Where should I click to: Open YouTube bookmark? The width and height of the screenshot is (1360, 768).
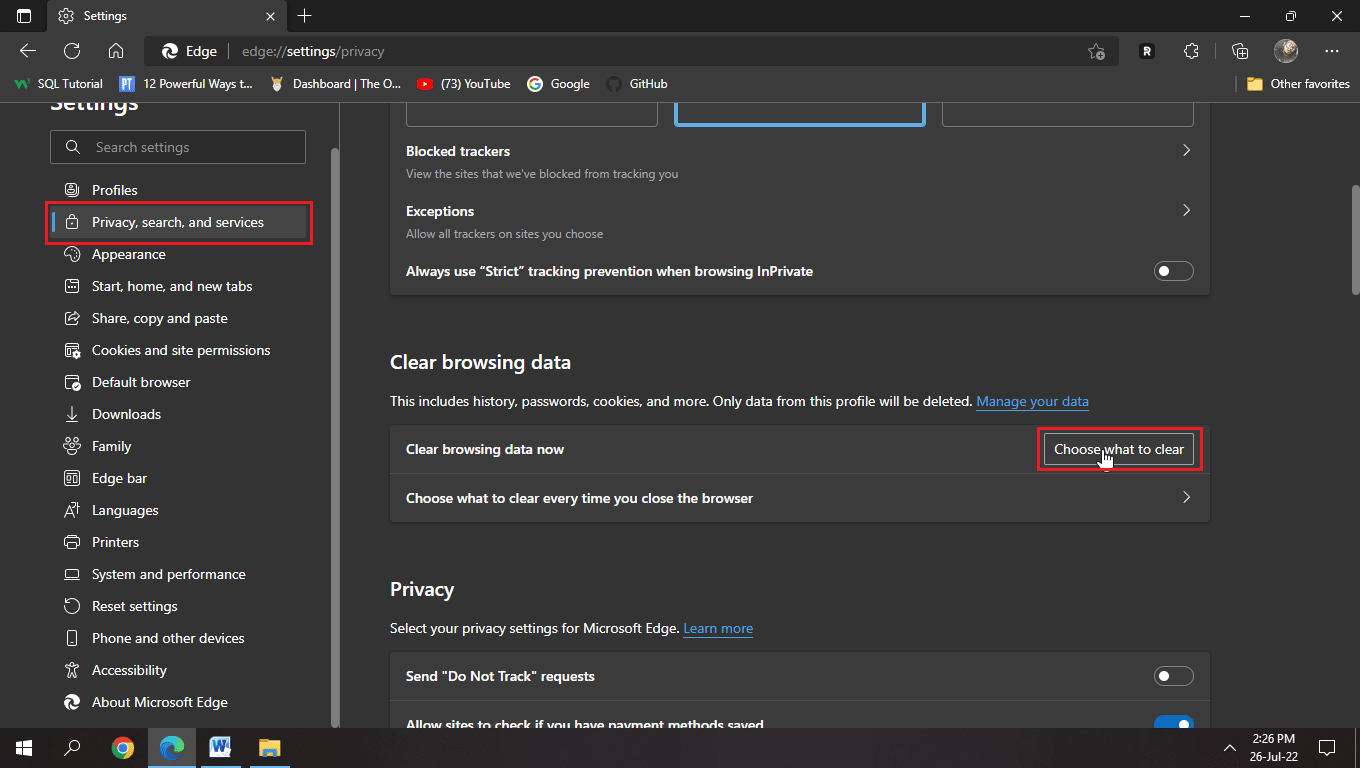(463, 84)
